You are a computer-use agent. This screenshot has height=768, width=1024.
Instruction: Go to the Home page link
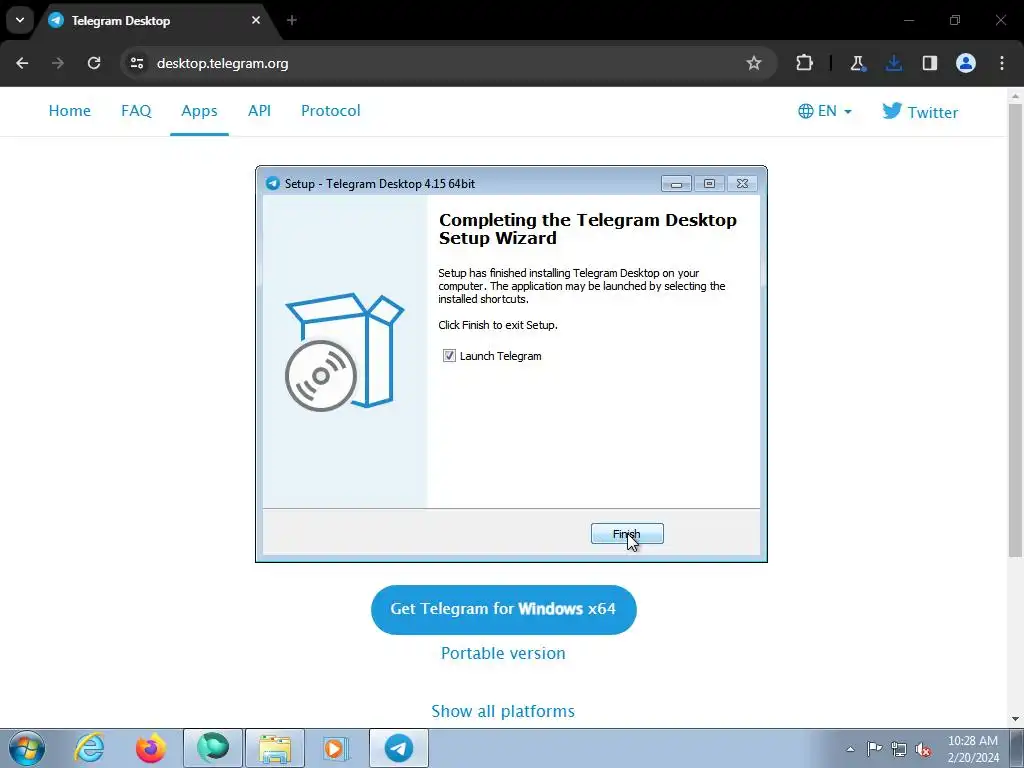pos(70,111)
